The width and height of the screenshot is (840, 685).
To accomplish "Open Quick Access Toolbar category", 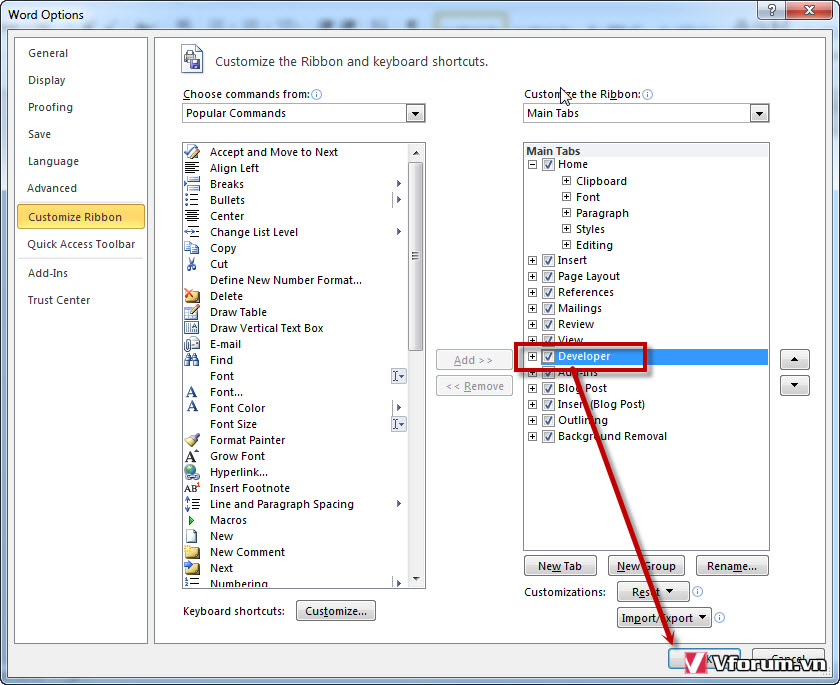I will [x=81, y=244].
